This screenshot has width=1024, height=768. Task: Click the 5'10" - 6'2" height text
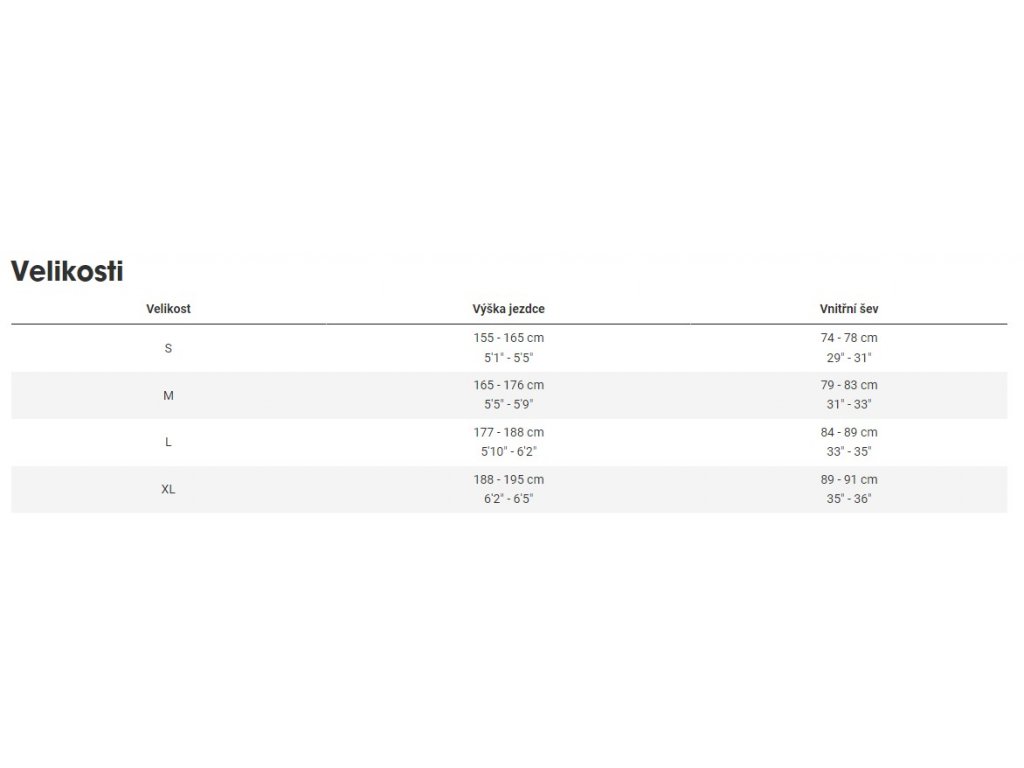pyautogui.click(x=508, y=451)
